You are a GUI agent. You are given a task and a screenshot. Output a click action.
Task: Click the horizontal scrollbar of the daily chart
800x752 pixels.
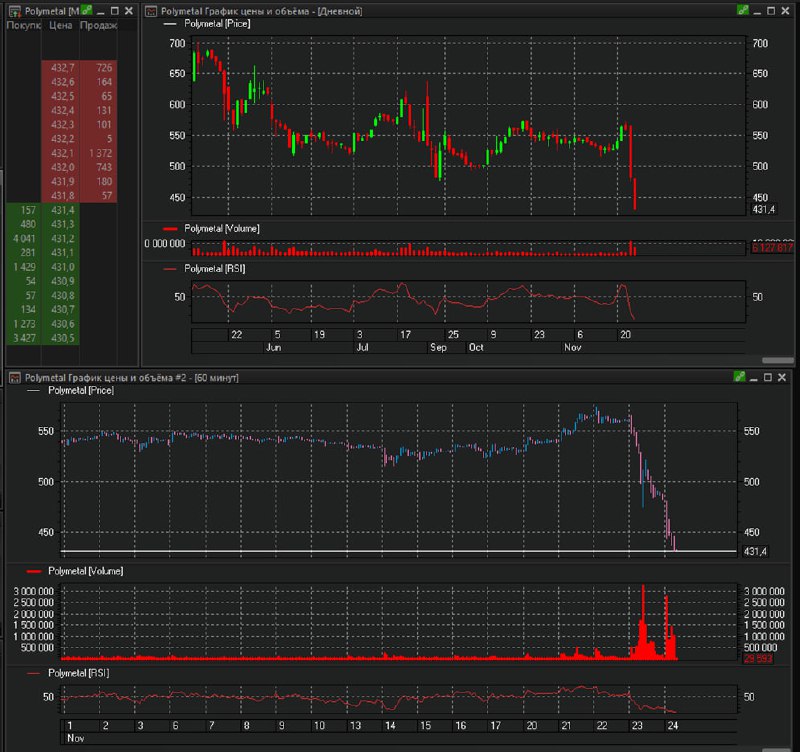tap(778, 360)
